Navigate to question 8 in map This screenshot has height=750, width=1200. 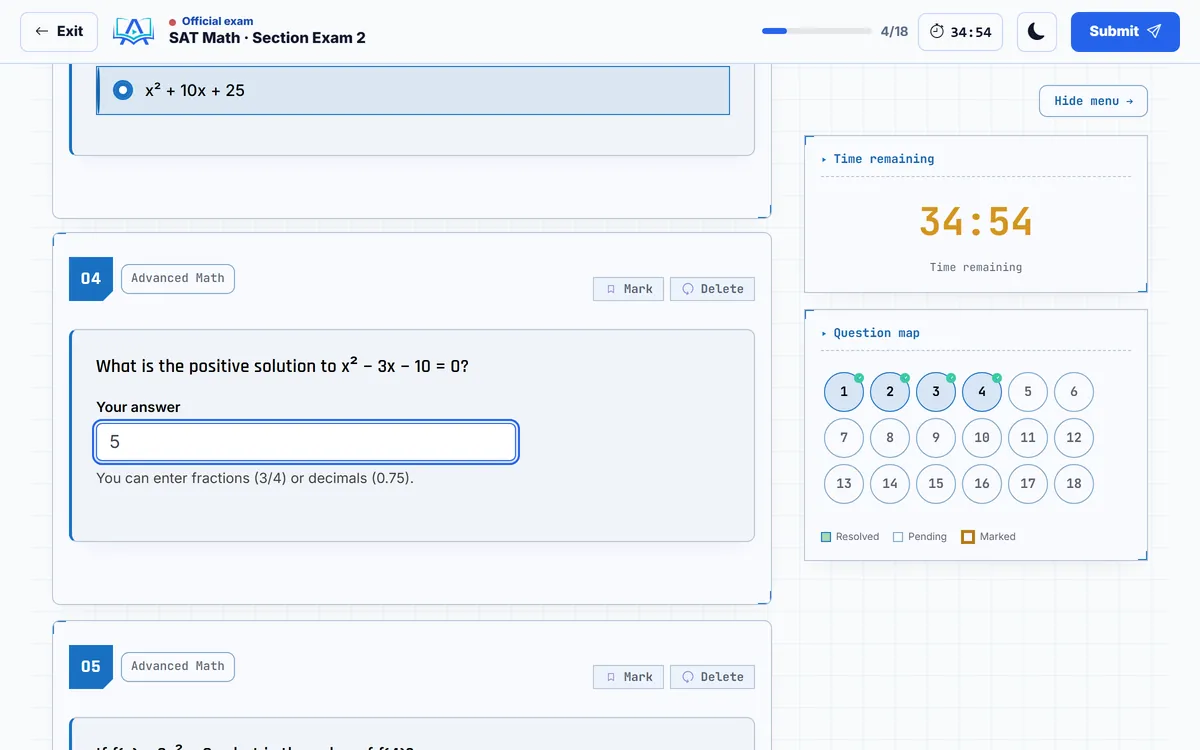coord(890,438)
